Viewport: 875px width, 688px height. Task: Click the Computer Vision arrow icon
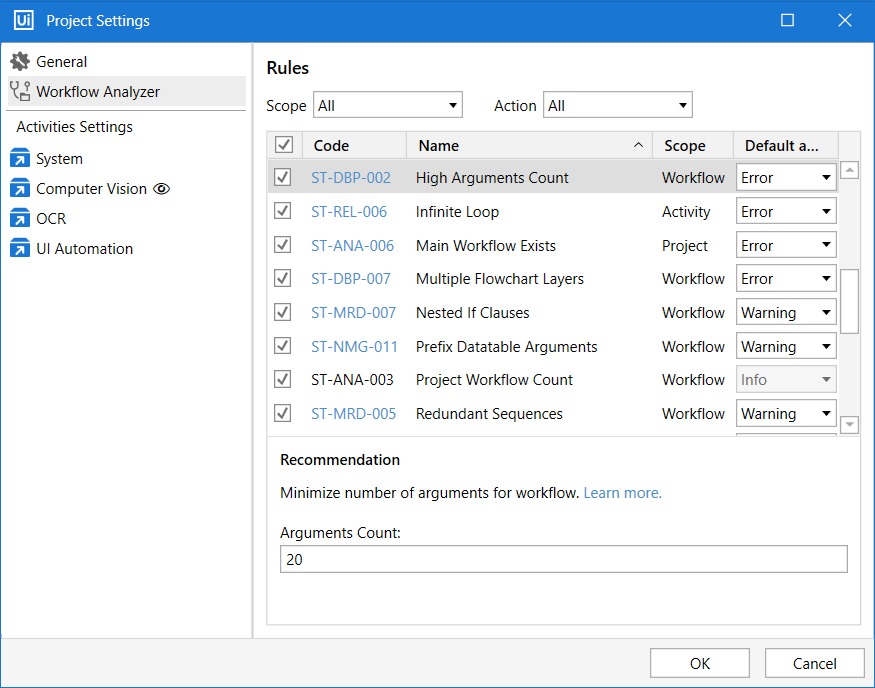tap(20, 189)
